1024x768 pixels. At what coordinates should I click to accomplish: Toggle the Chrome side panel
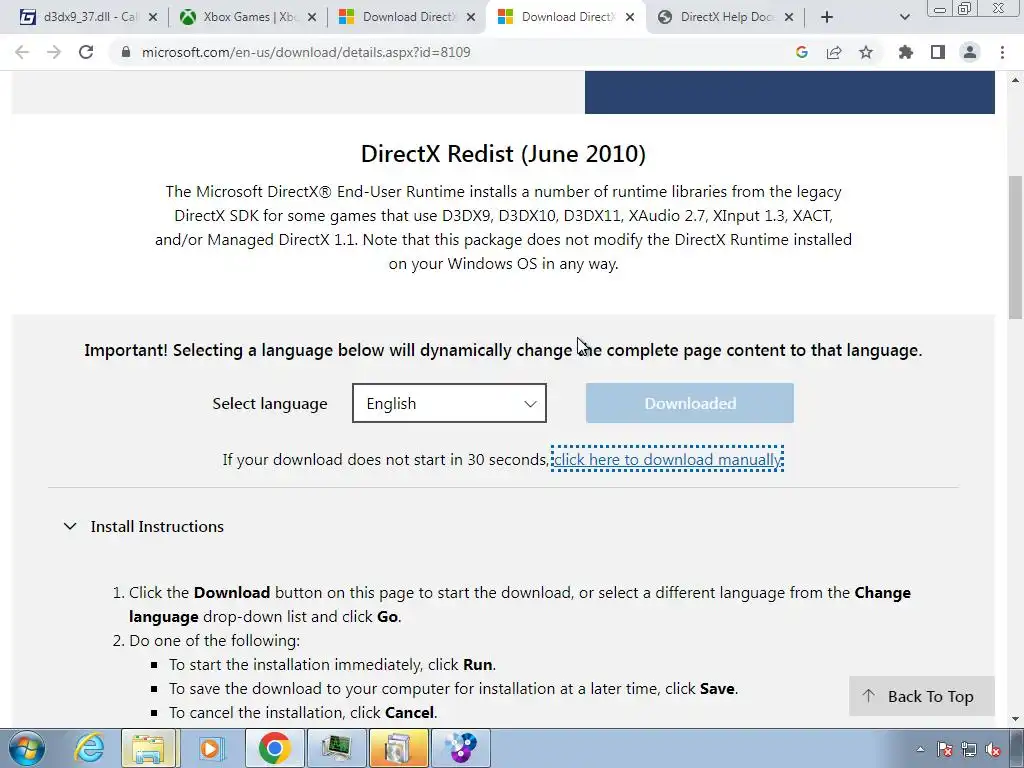(x=938, y=52)
